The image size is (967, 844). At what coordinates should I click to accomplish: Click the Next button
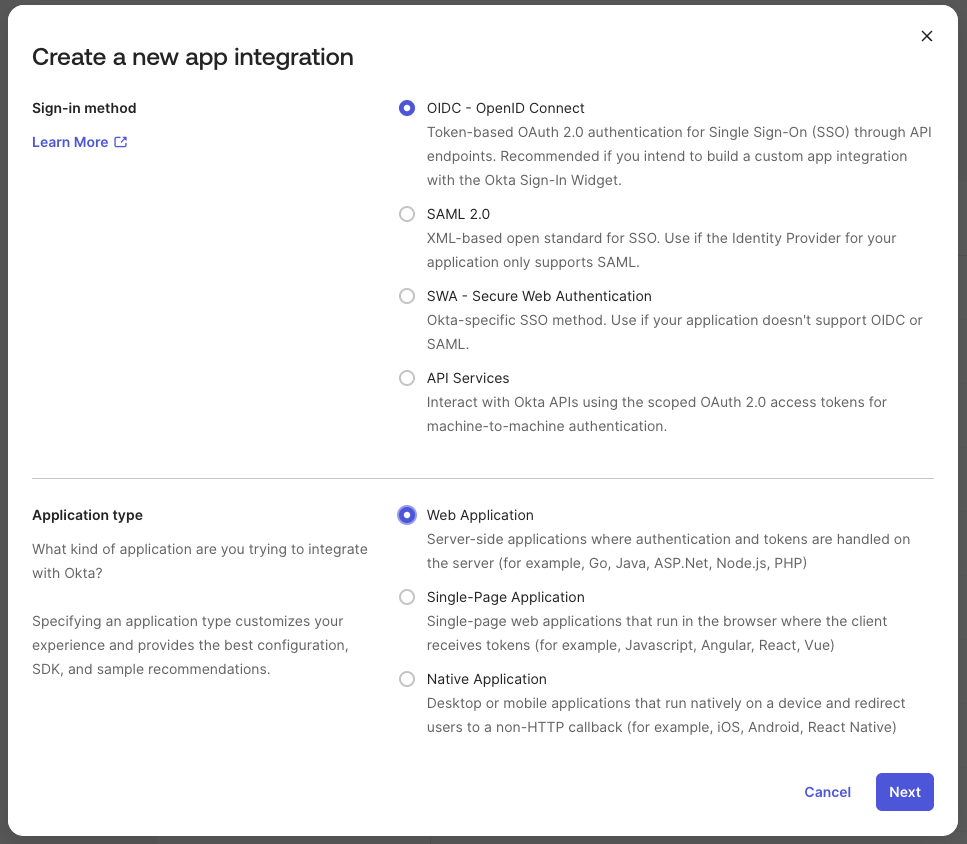(x=904, y=791)
